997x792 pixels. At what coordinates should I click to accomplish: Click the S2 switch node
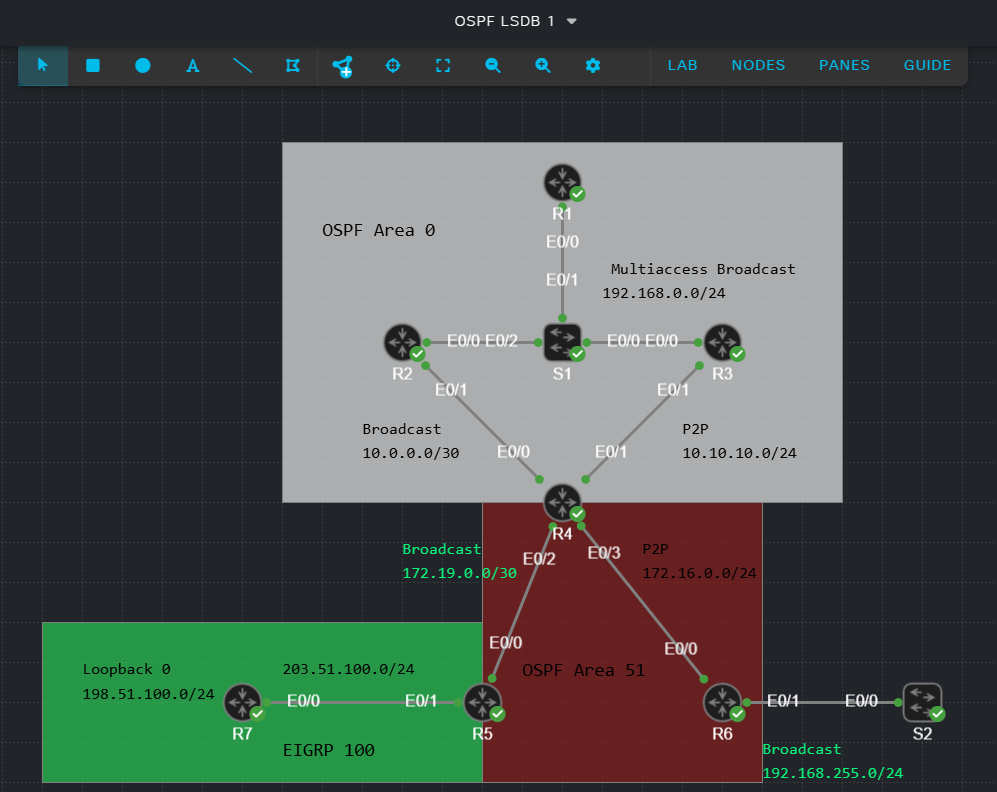coord(922,701)
